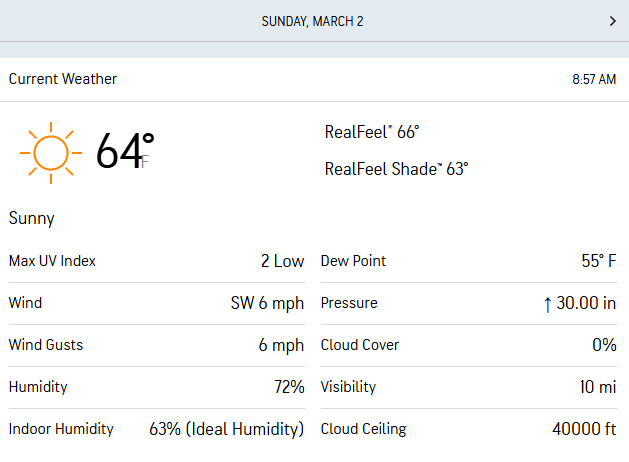Go to next day using right chevron

(x=612, y=21)
